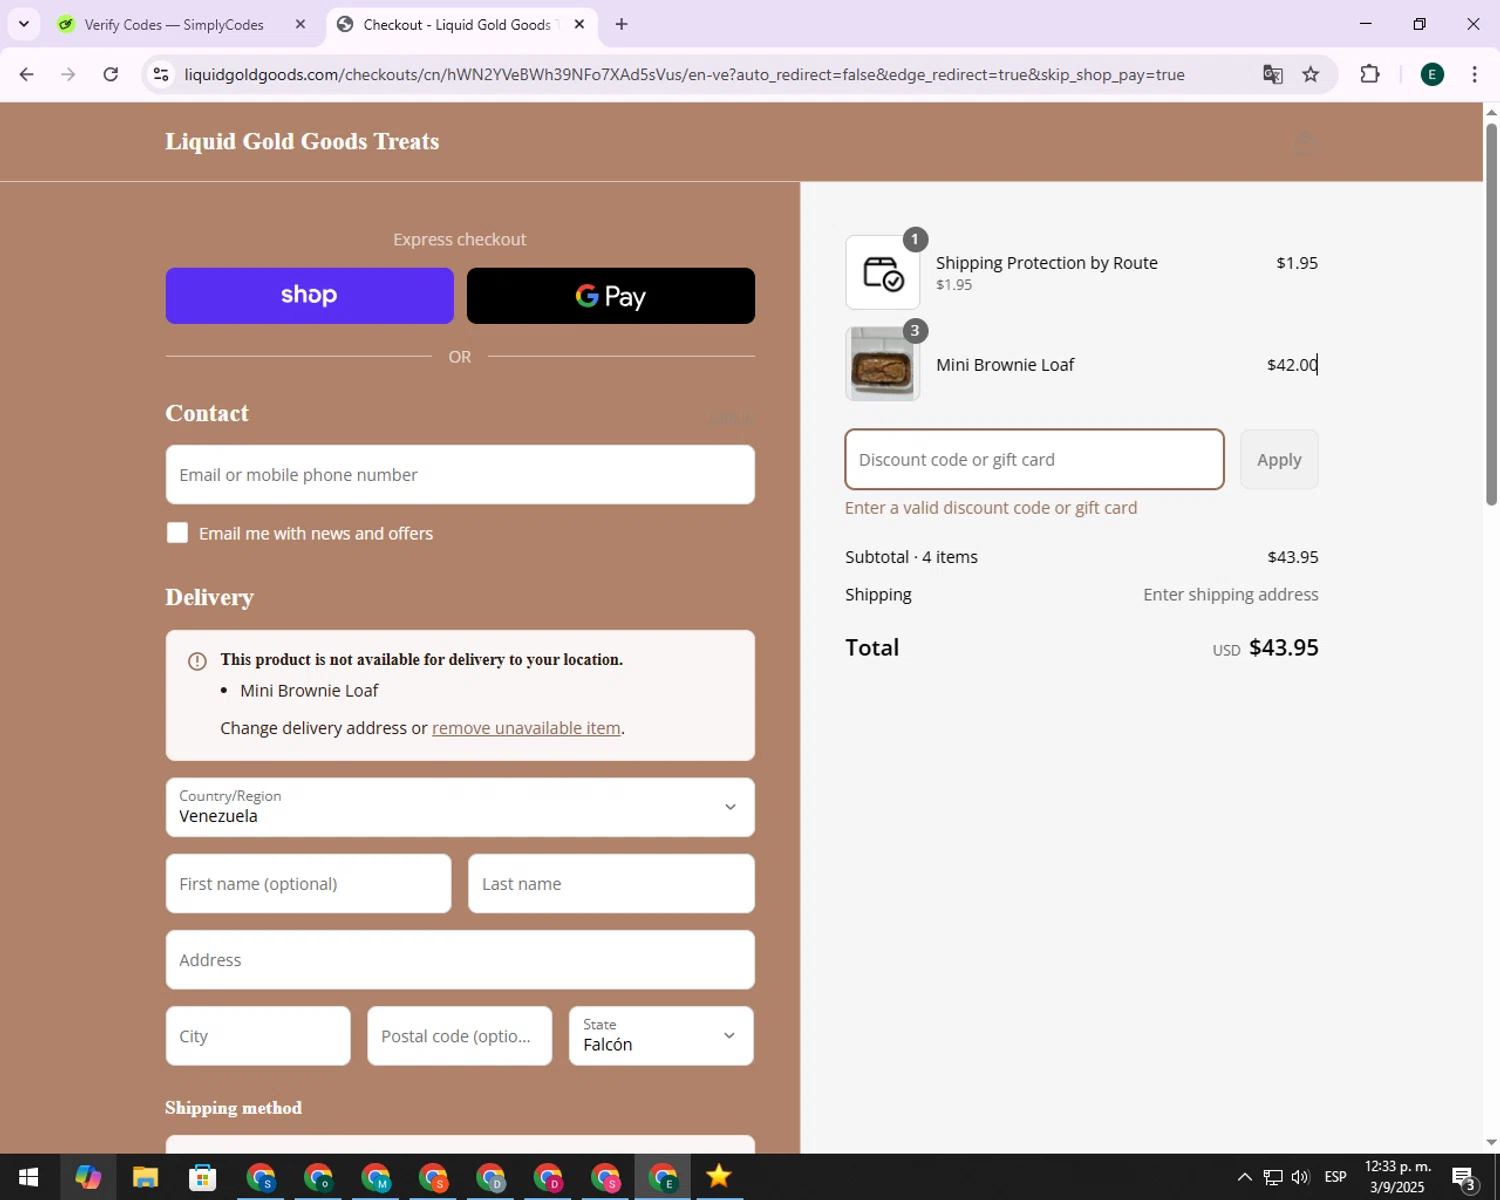Screen dimensions: 1500x1200
Task: Click the ESP language indicator
Action: [x=1336, y=1177]
